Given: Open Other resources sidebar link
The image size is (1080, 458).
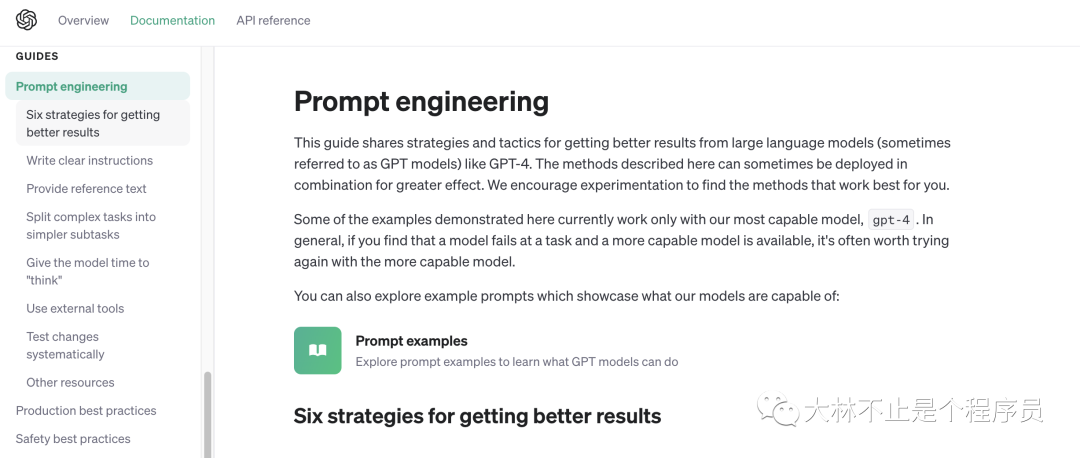Looking at the screenshot, I should click(x=70, y=382).
